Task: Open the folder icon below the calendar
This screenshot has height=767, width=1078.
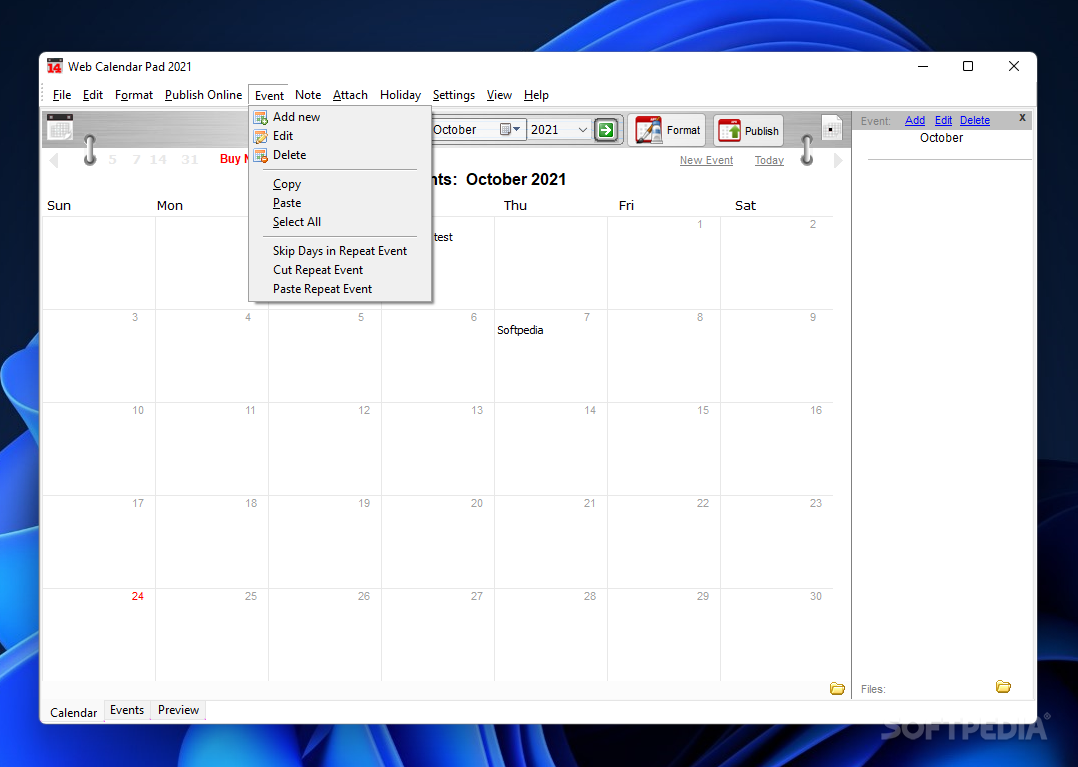Action: pyautogui.click(x=837, y=688)
